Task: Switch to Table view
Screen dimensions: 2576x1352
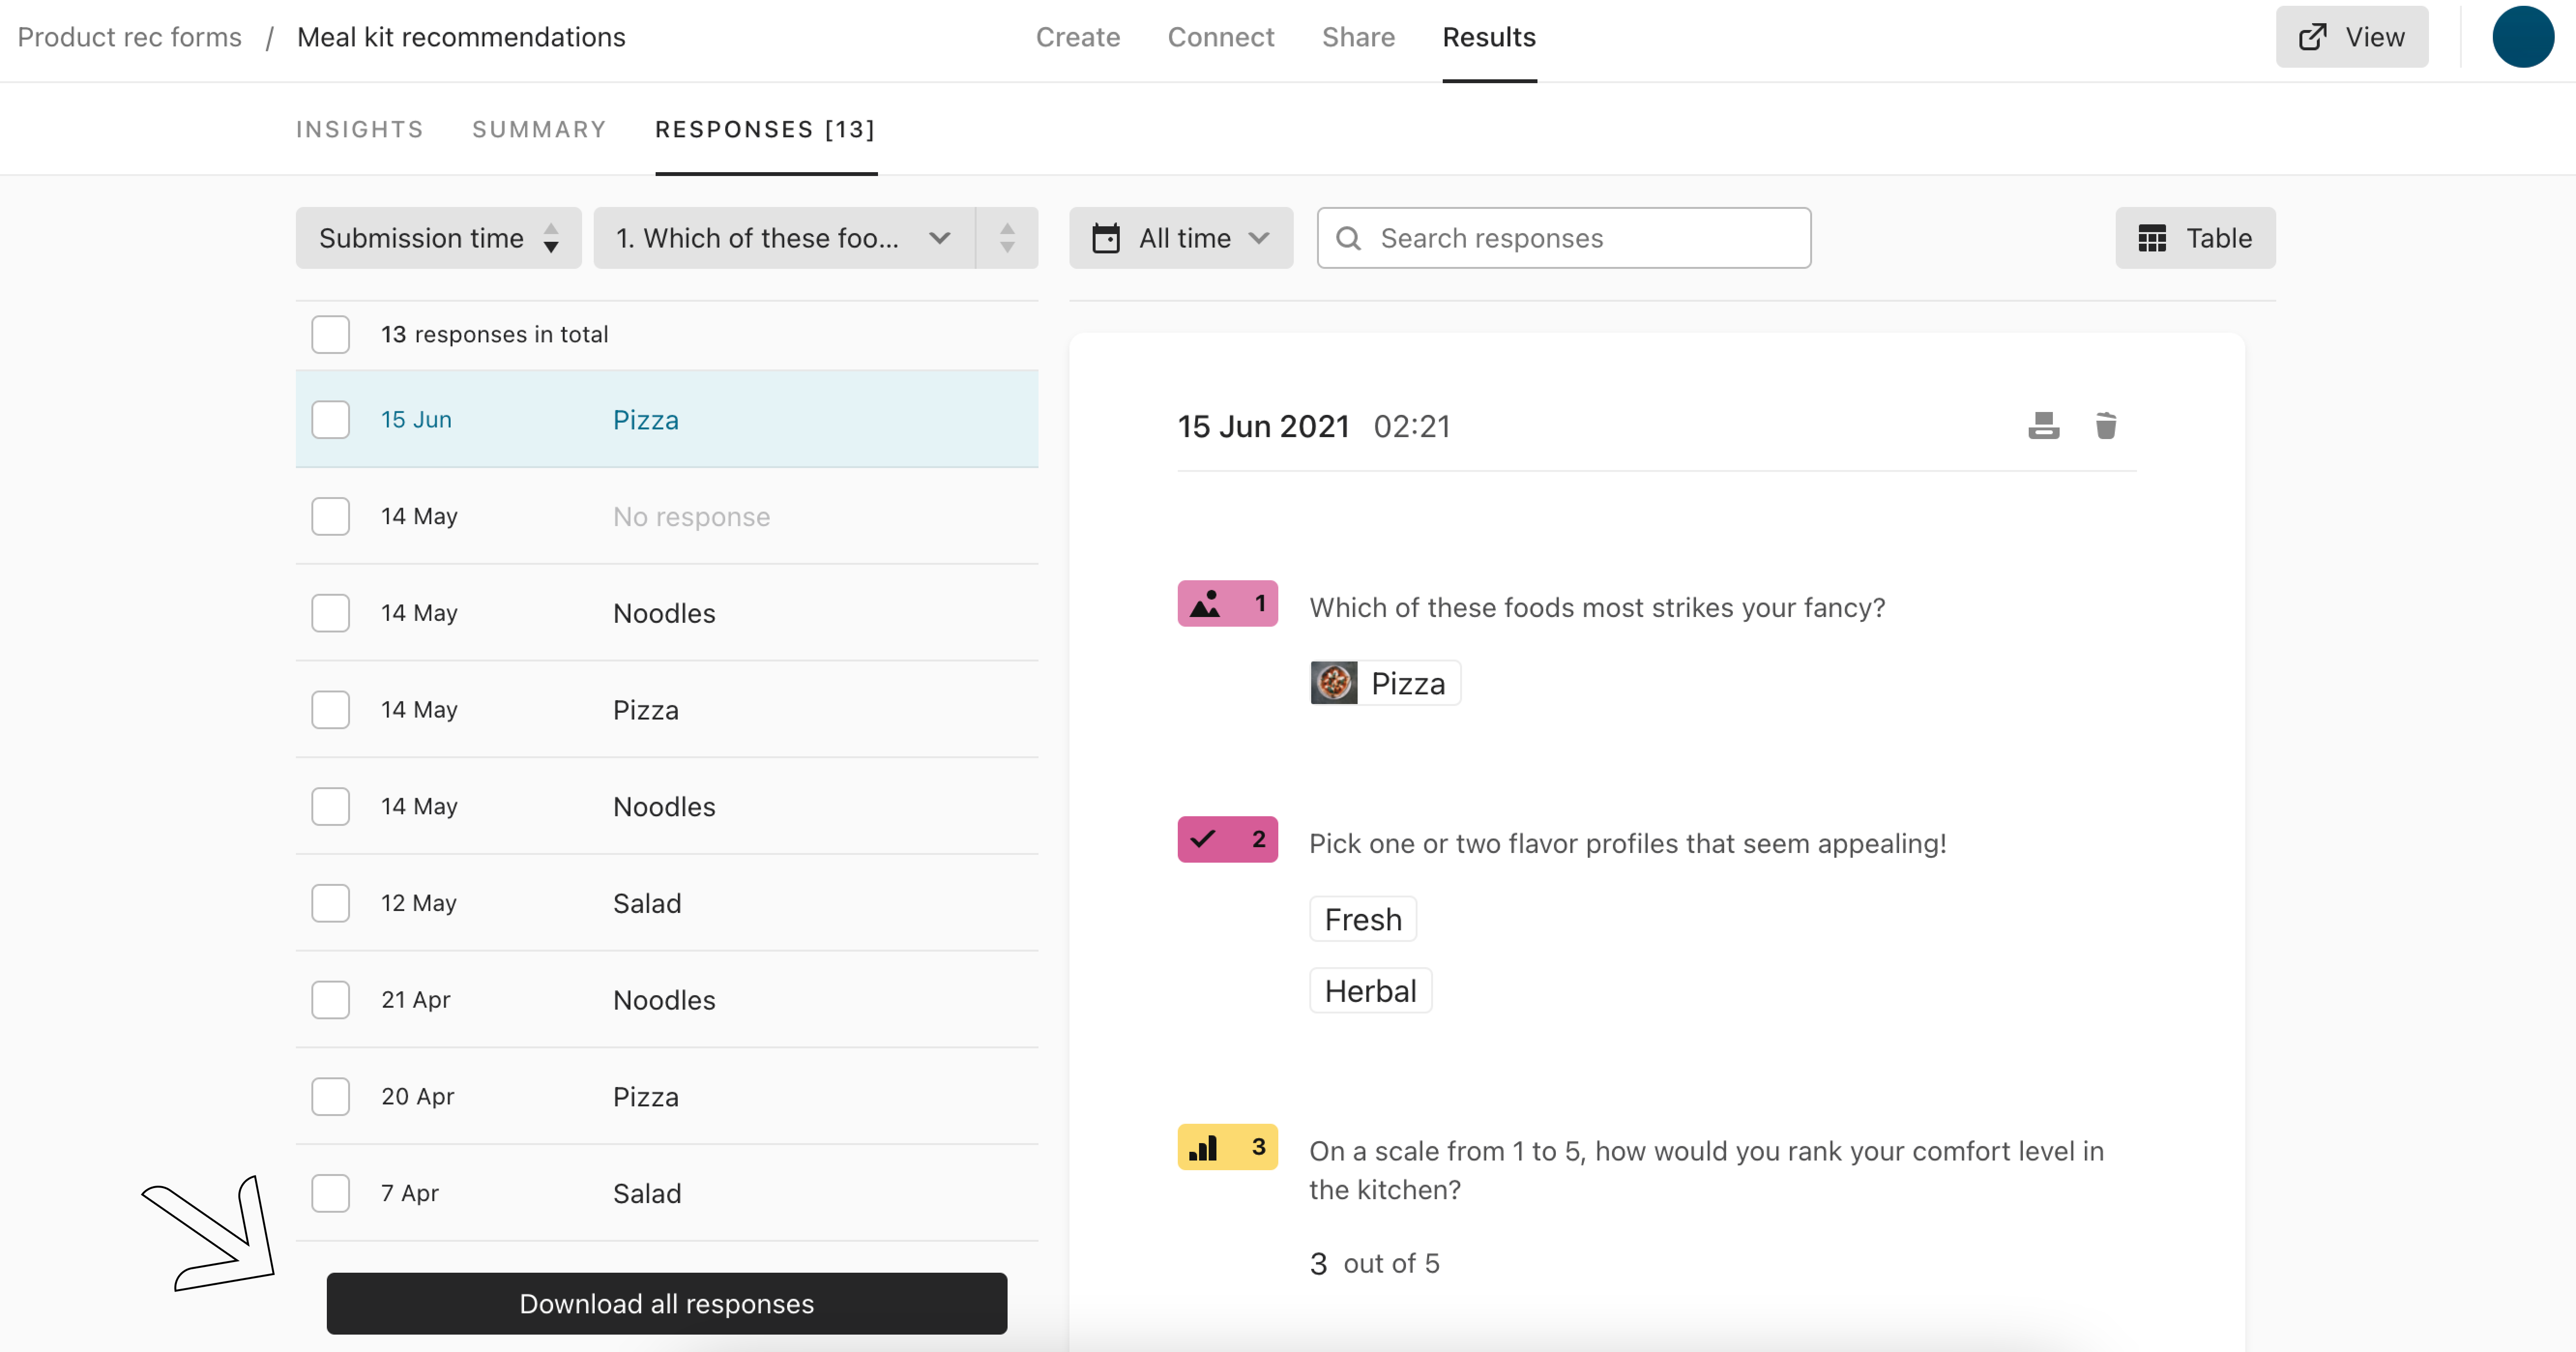Action: 2195,238
